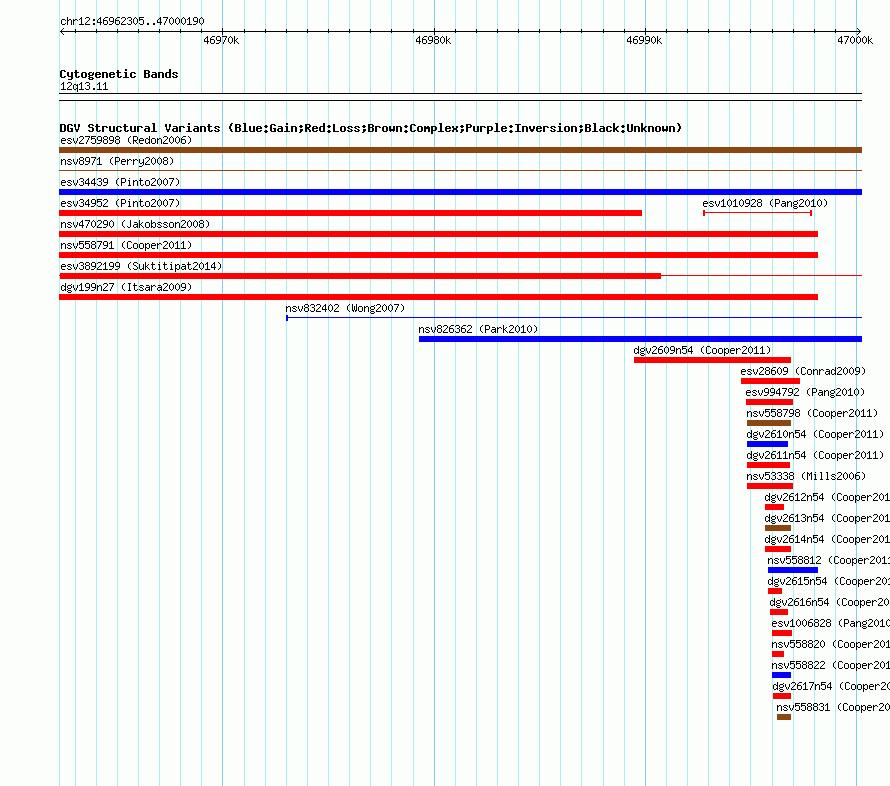This screenshot has width=890, height=786.
Task: Click the 47000k ruler position label
Action: coord(855,40)
